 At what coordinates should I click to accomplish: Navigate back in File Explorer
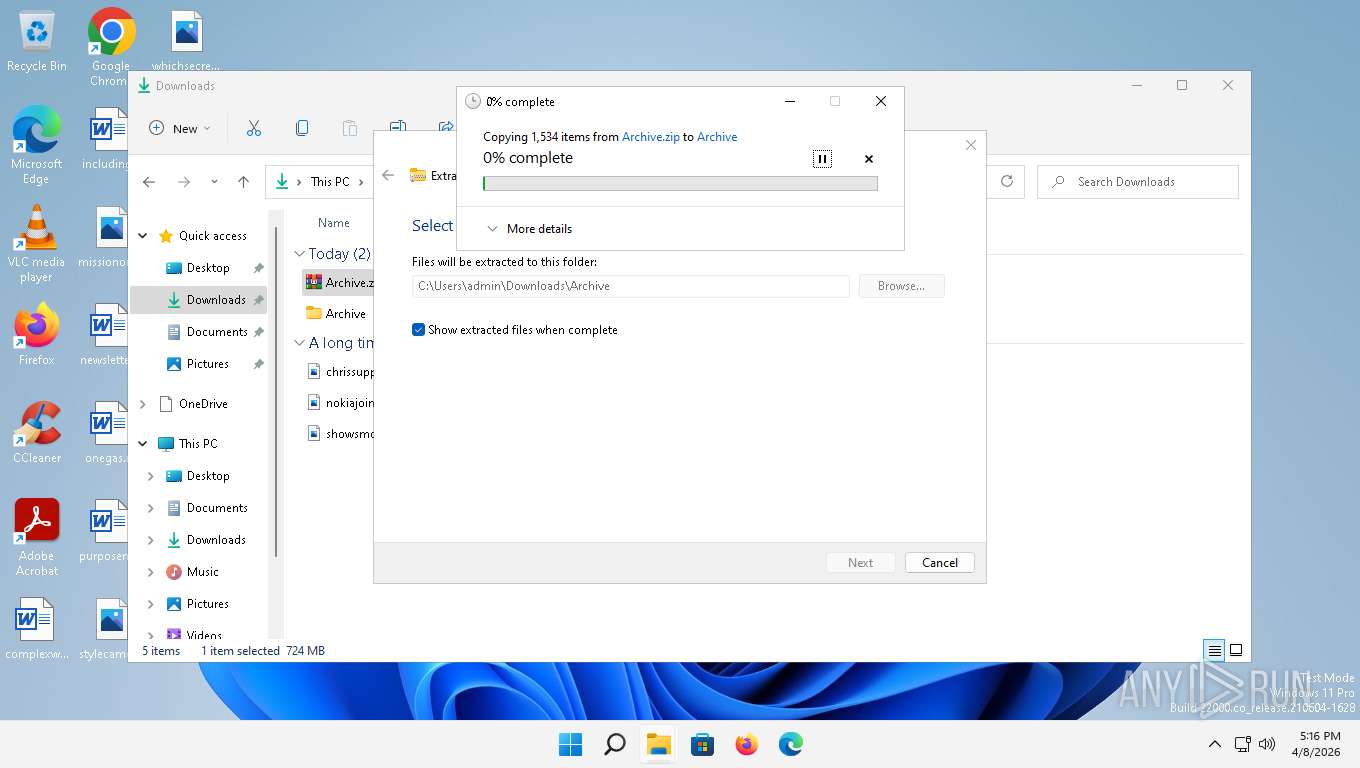[149, 182]
